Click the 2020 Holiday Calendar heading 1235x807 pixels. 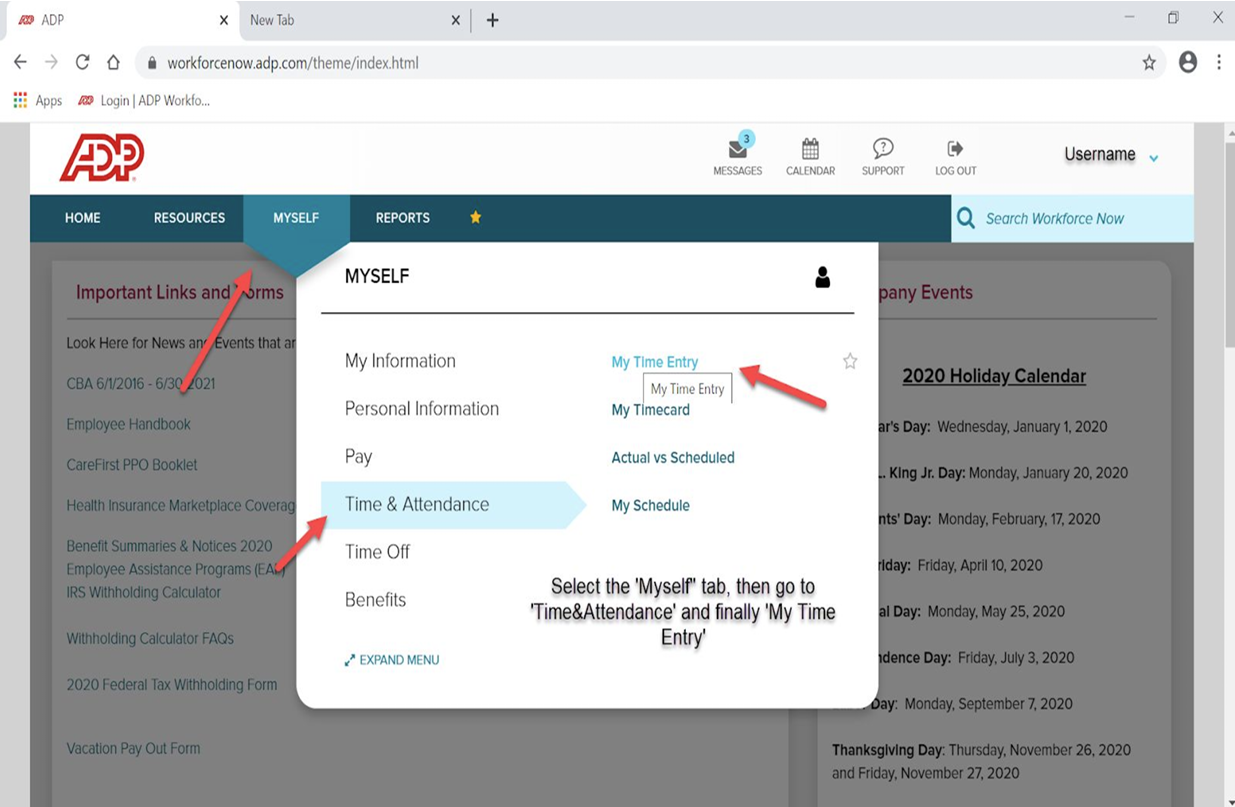pyautogui.click(x=994, y=376)
